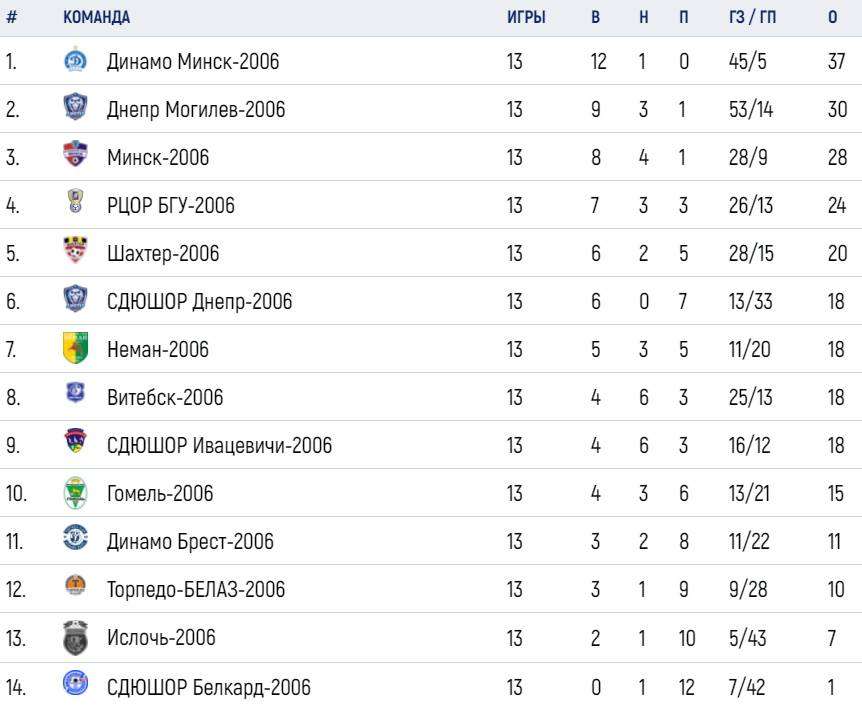The width and height of the screenshot is (862, 705).
Task: Click the Динамо Минск-2006 team logo
Action: [x=75, y=60]
